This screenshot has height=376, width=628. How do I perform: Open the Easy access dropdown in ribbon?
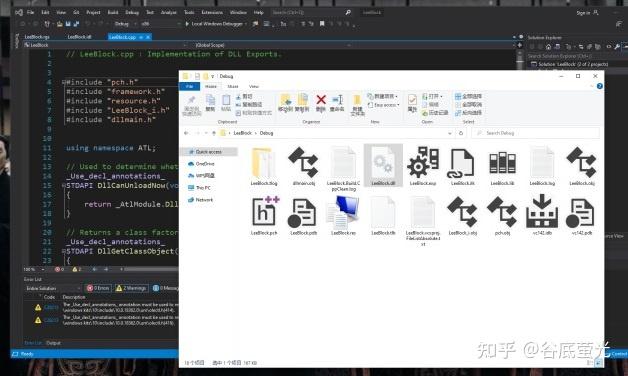pos(383,105)
